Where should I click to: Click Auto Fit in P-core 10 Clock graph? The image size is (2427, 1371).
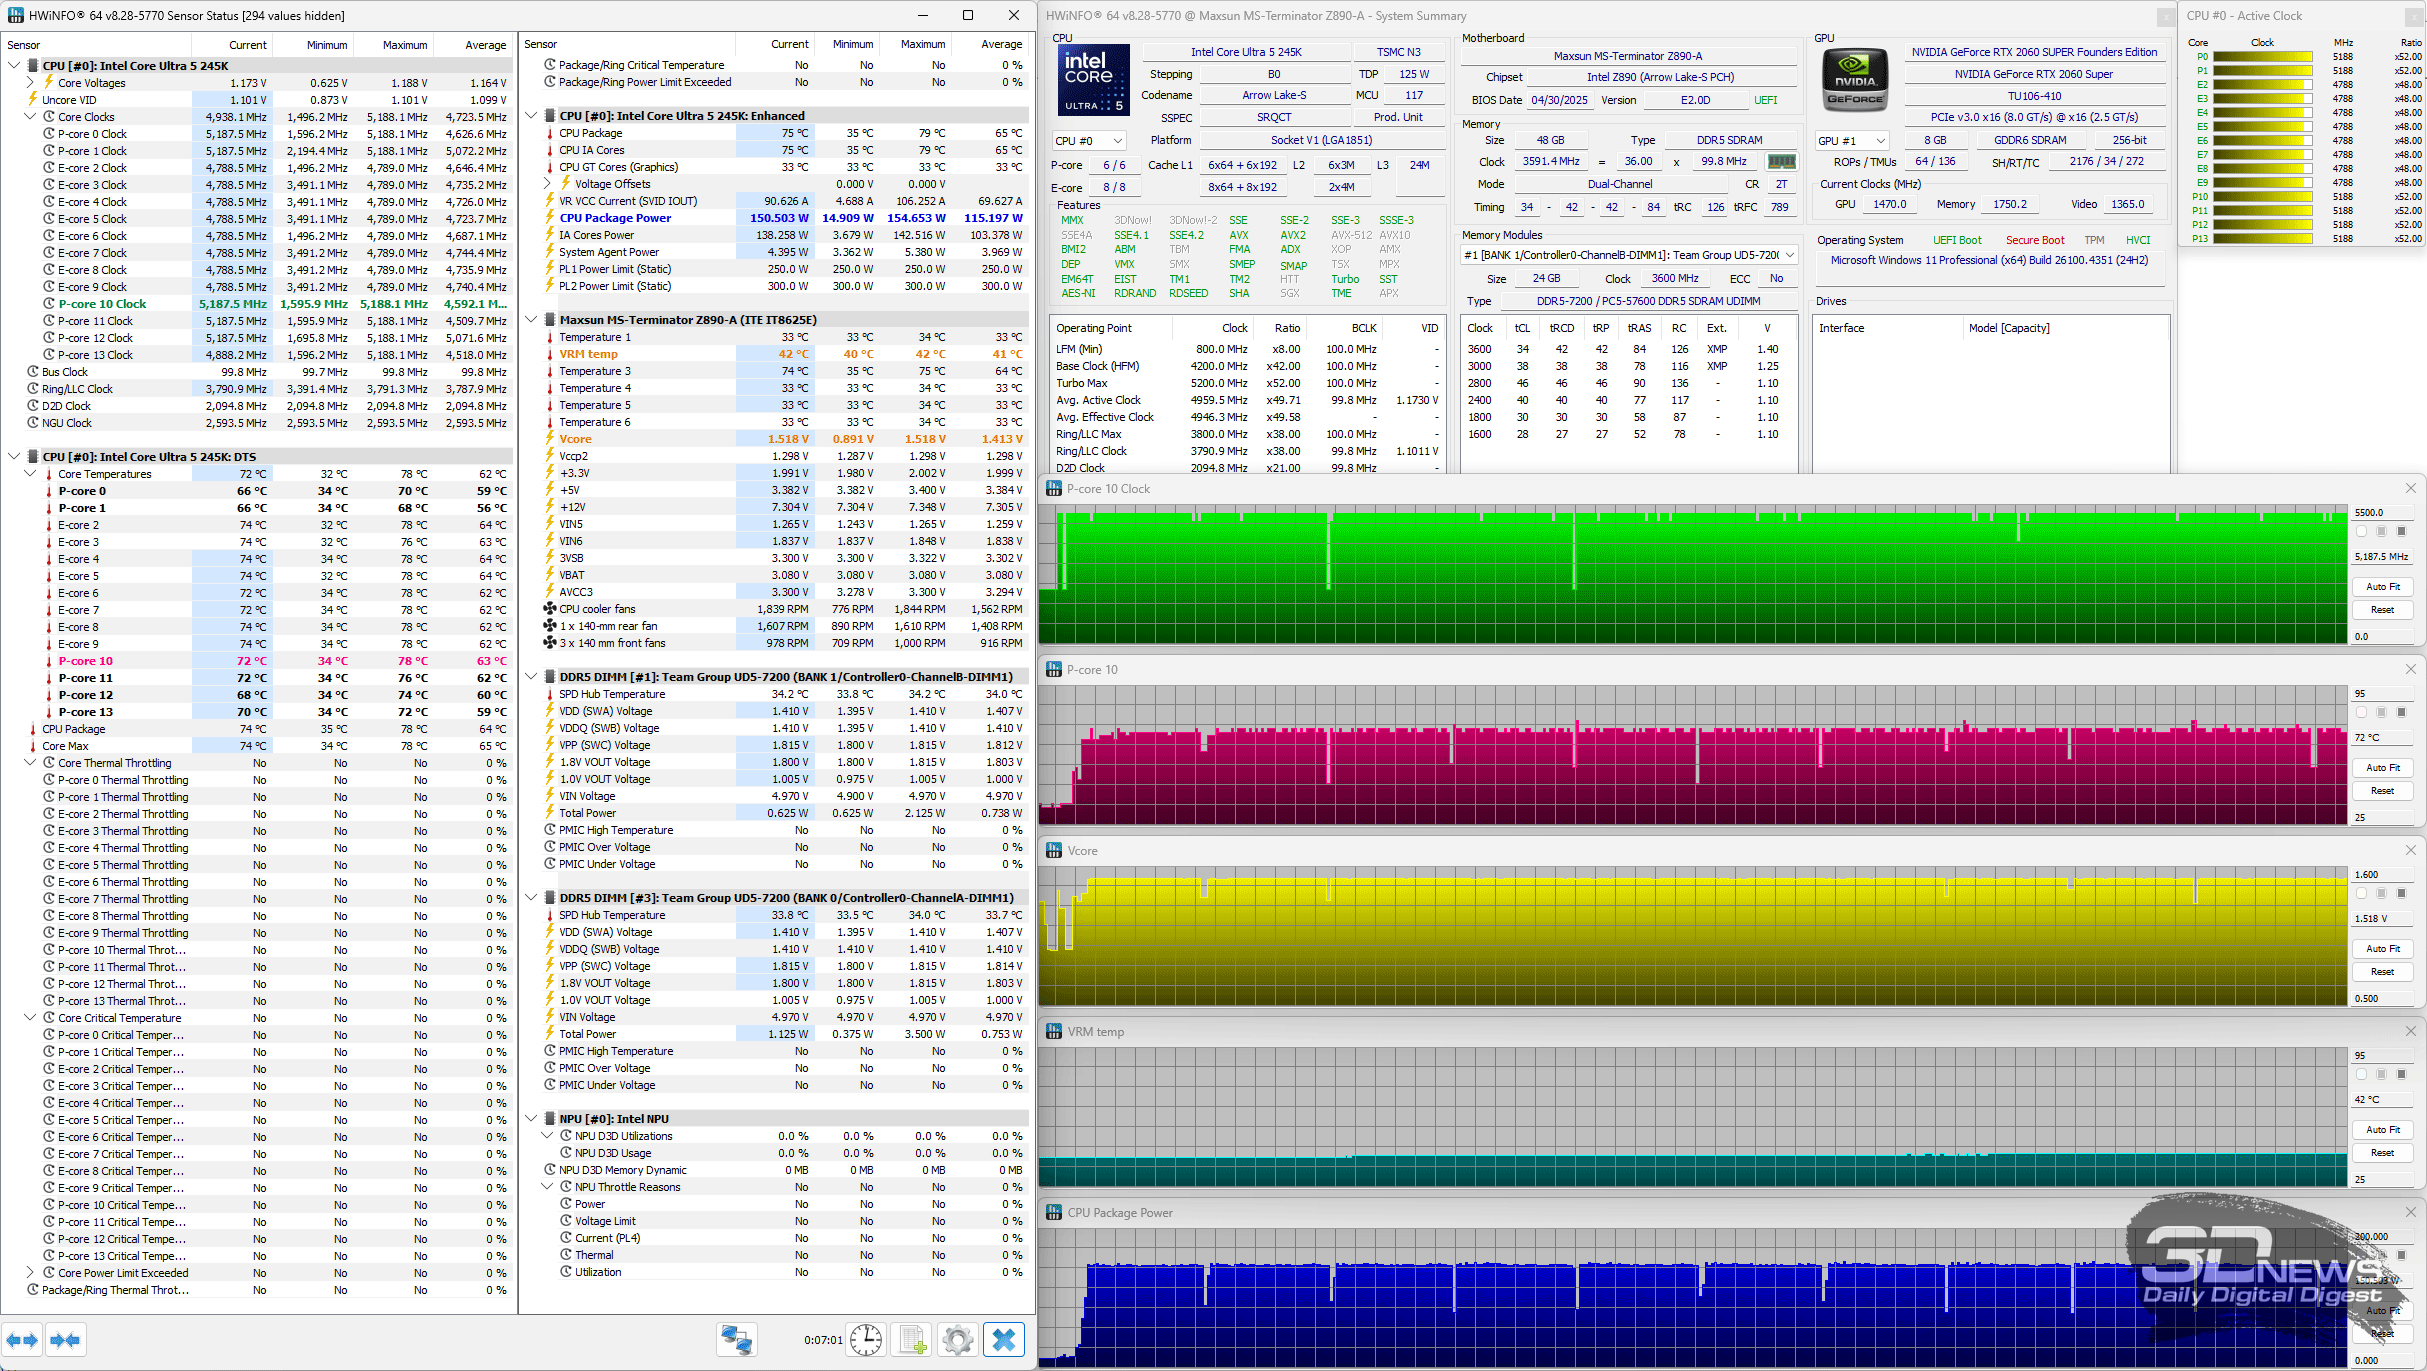(2382, 587)
